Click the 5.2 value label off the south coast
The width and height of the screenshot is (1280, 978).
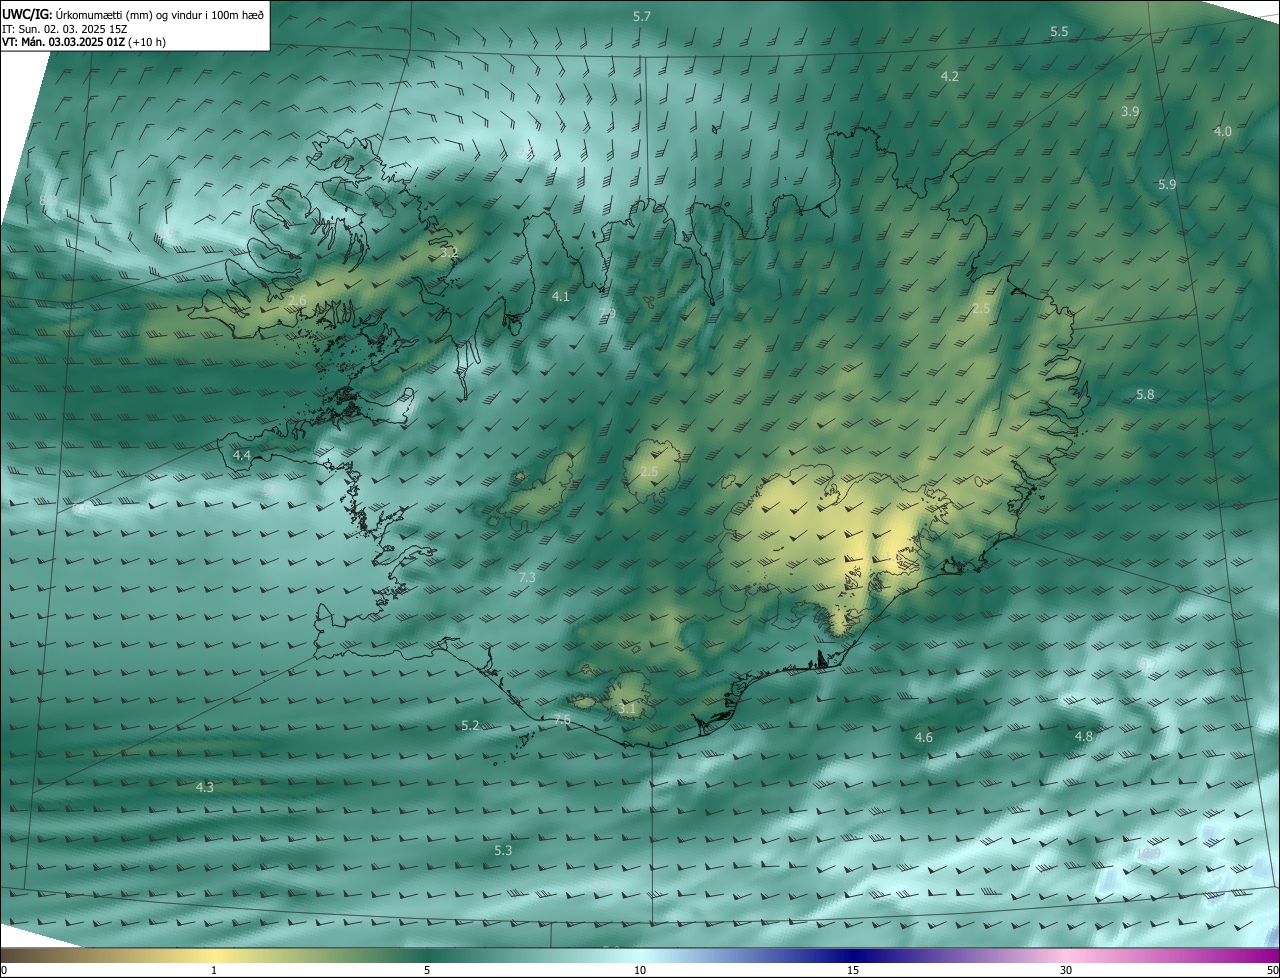(x=470, y=726)
